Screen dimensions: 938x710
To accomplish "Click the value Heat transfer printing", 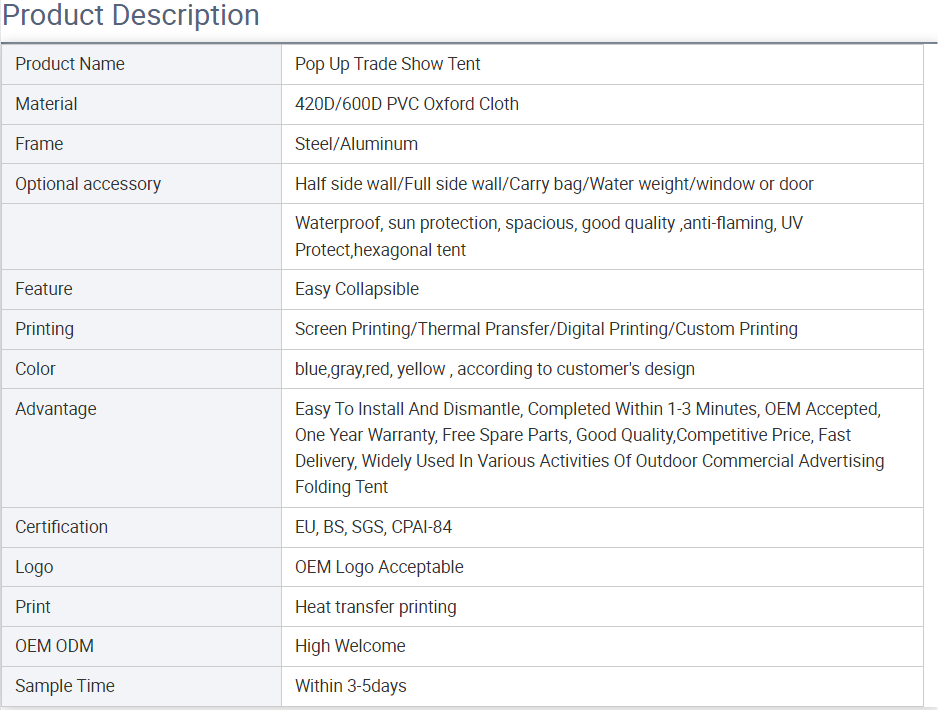I will coord(376,607).
